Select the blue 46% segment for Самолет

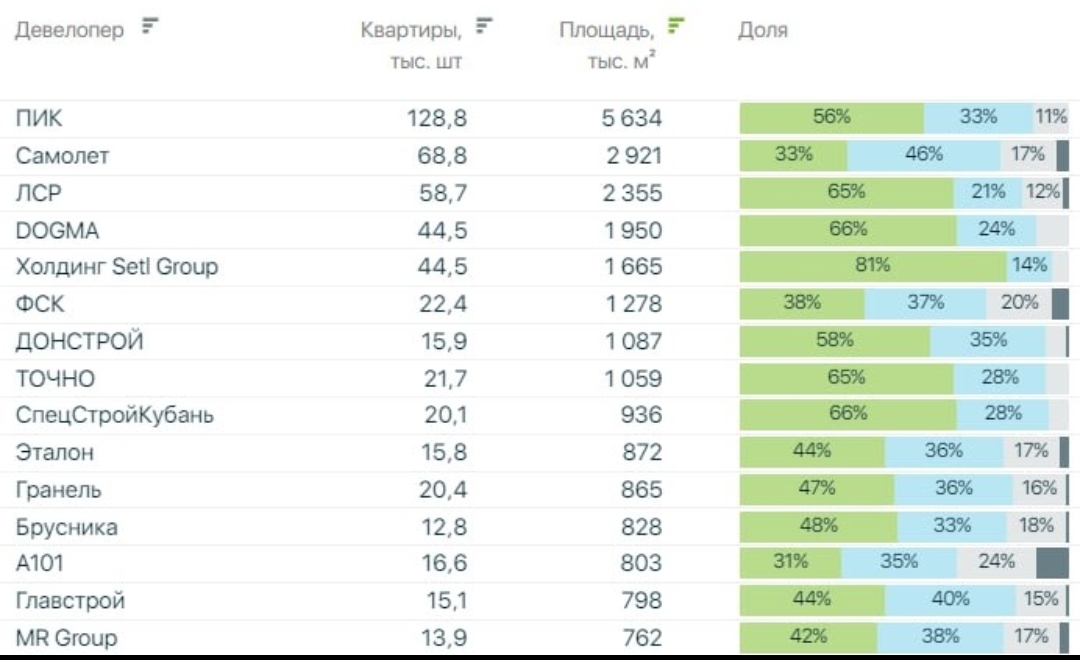click(x=923, y=154)
